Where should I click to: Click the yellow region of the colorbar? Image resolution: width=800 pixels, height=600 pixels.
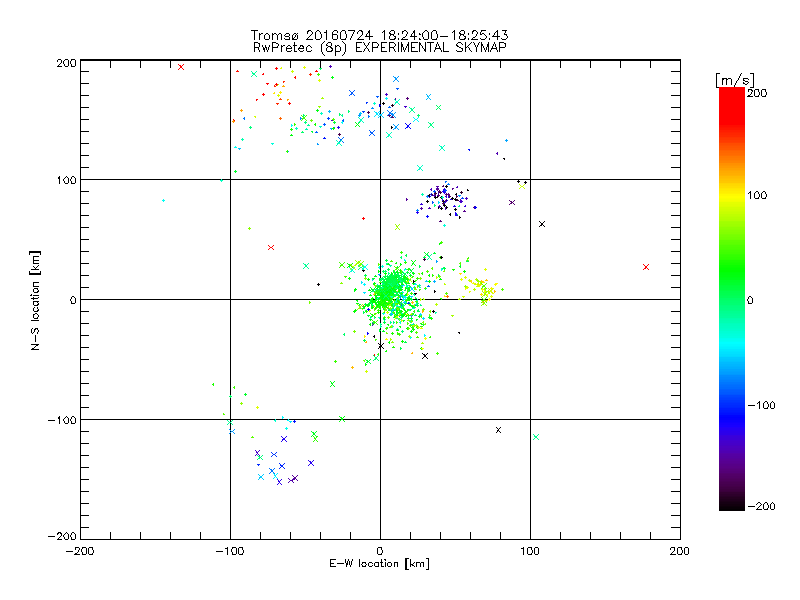point(732,196)
